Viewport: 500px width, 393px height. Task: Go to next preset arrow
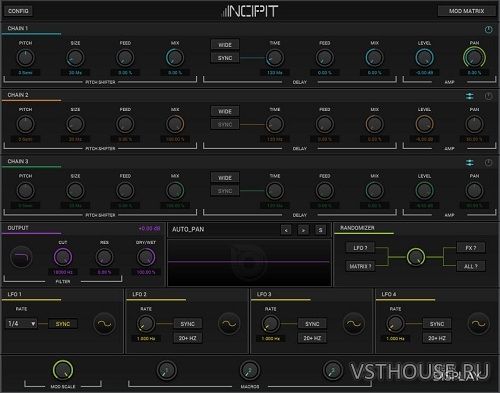point(303,230)
